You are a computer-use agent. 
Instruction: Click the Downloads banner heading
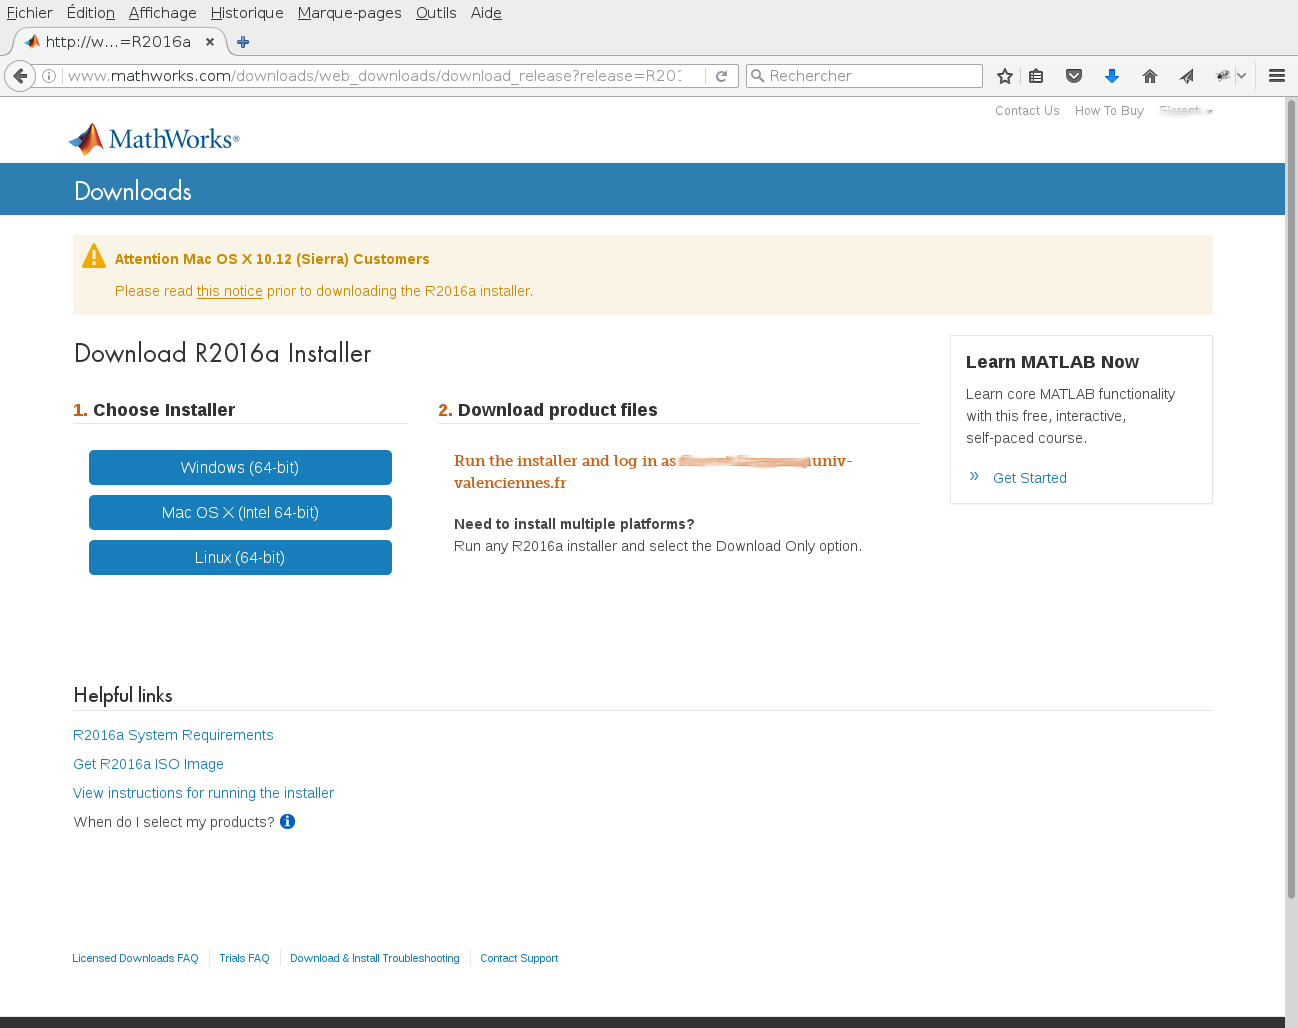point(133,191)
